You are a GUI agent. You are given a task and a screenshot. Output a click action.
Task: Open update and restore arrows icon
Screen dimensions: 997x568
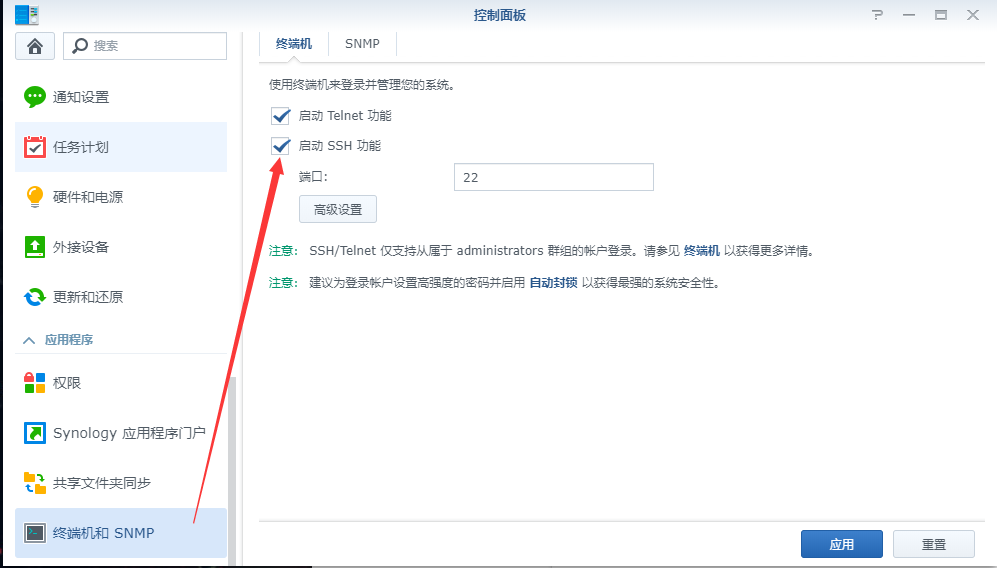[35, 297]
